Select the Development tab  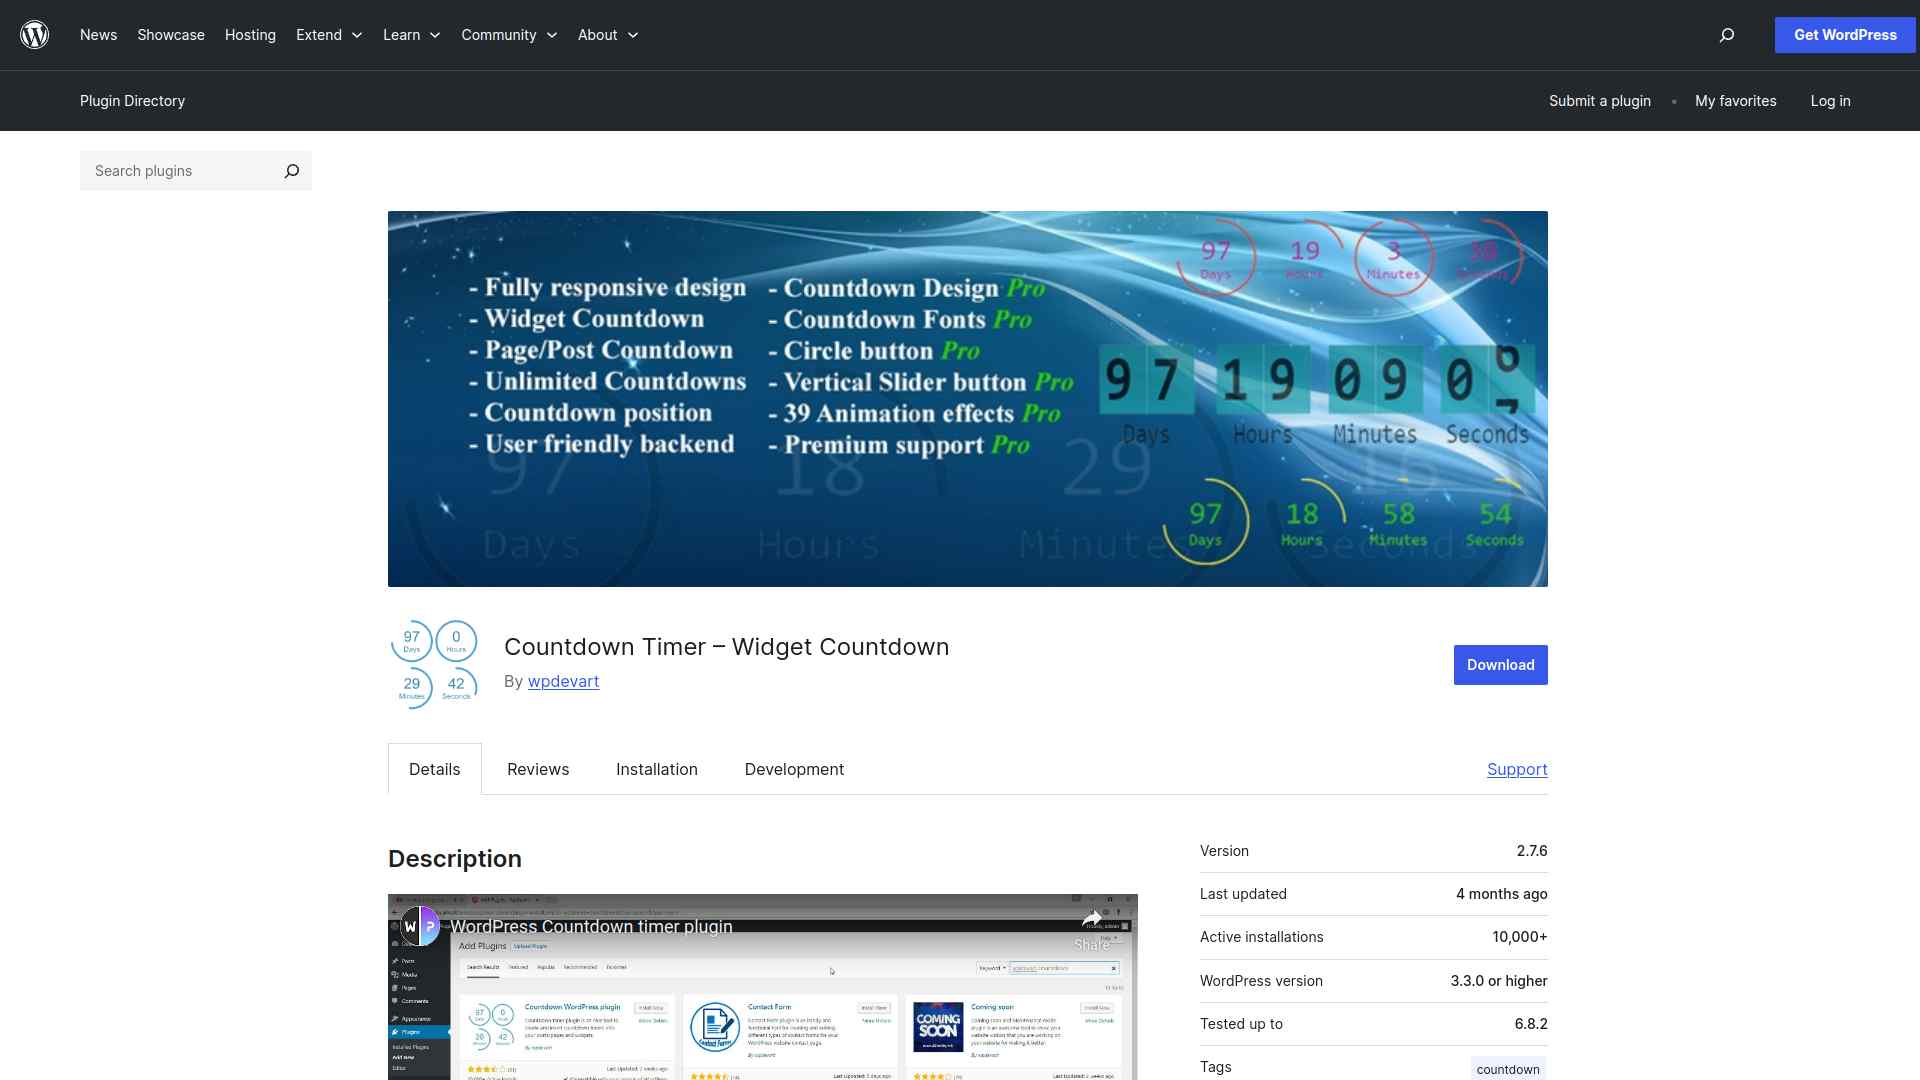coord(794,769)
